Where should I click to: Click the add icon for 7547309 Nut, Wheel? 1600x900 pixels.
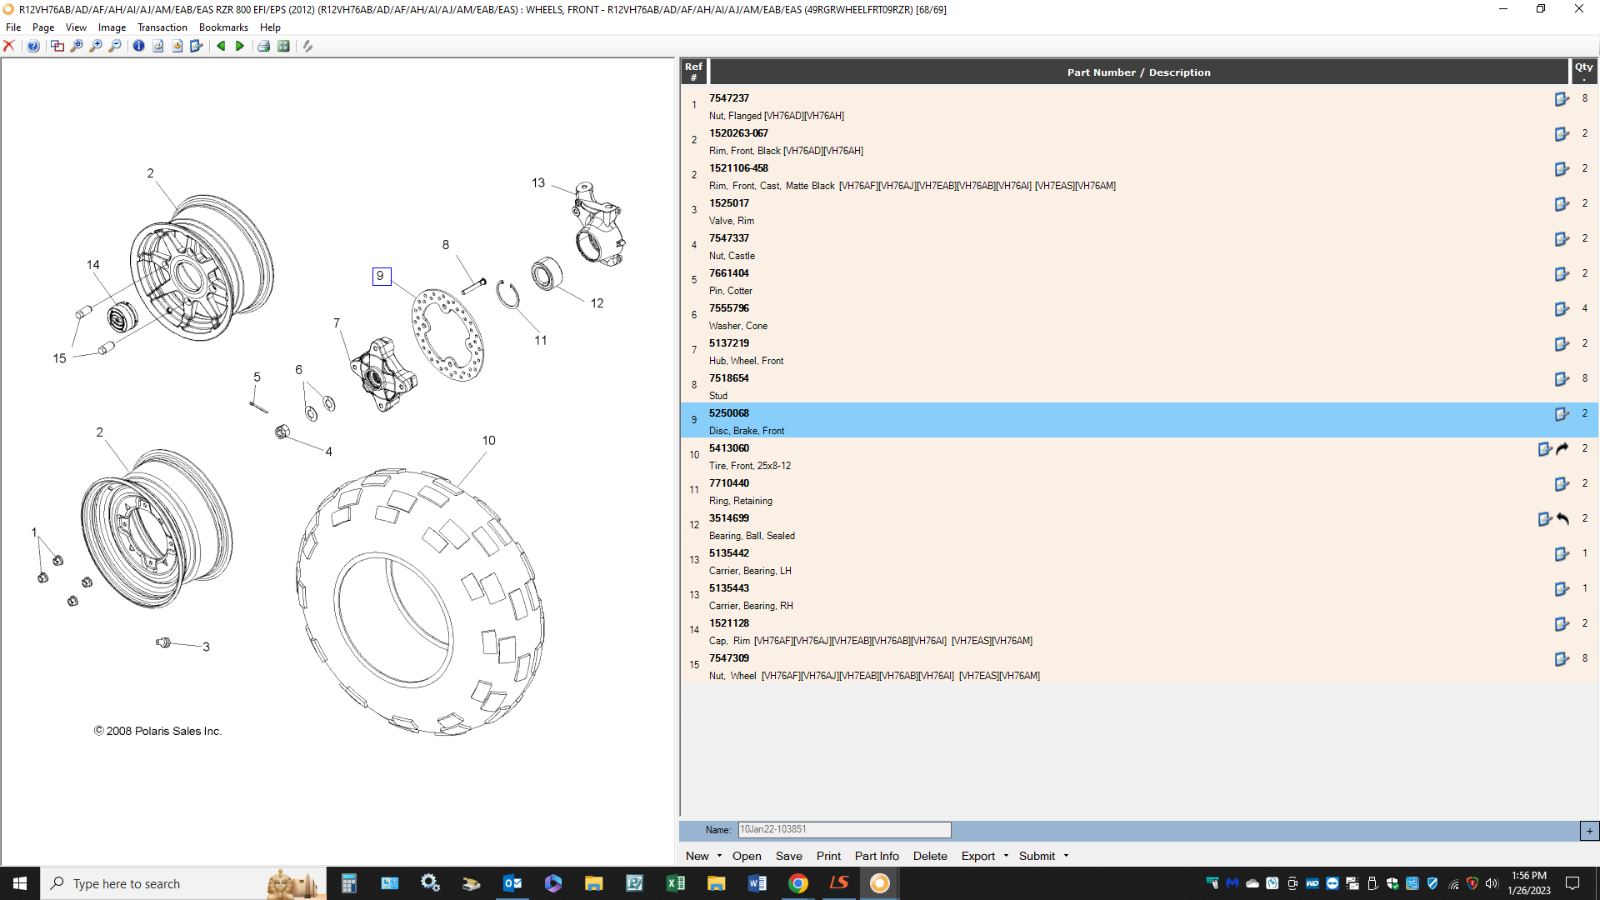1562,659
